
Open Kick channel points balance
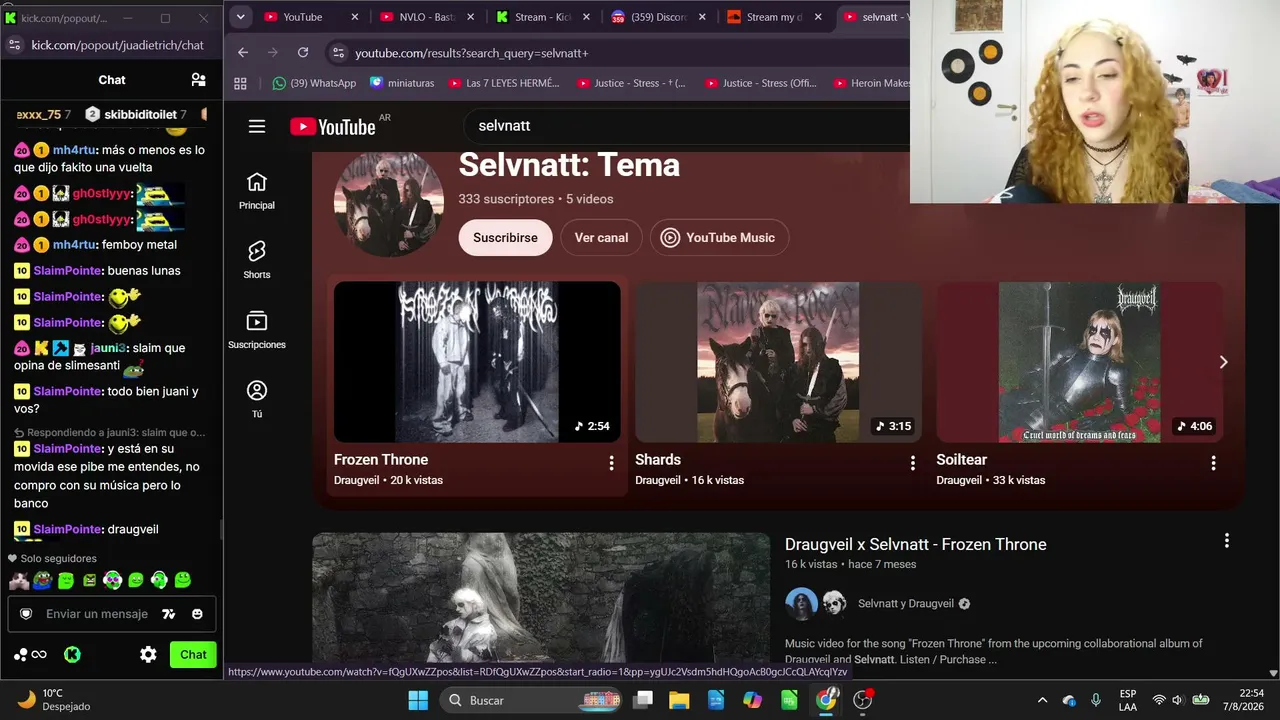[x=30, y=654]
